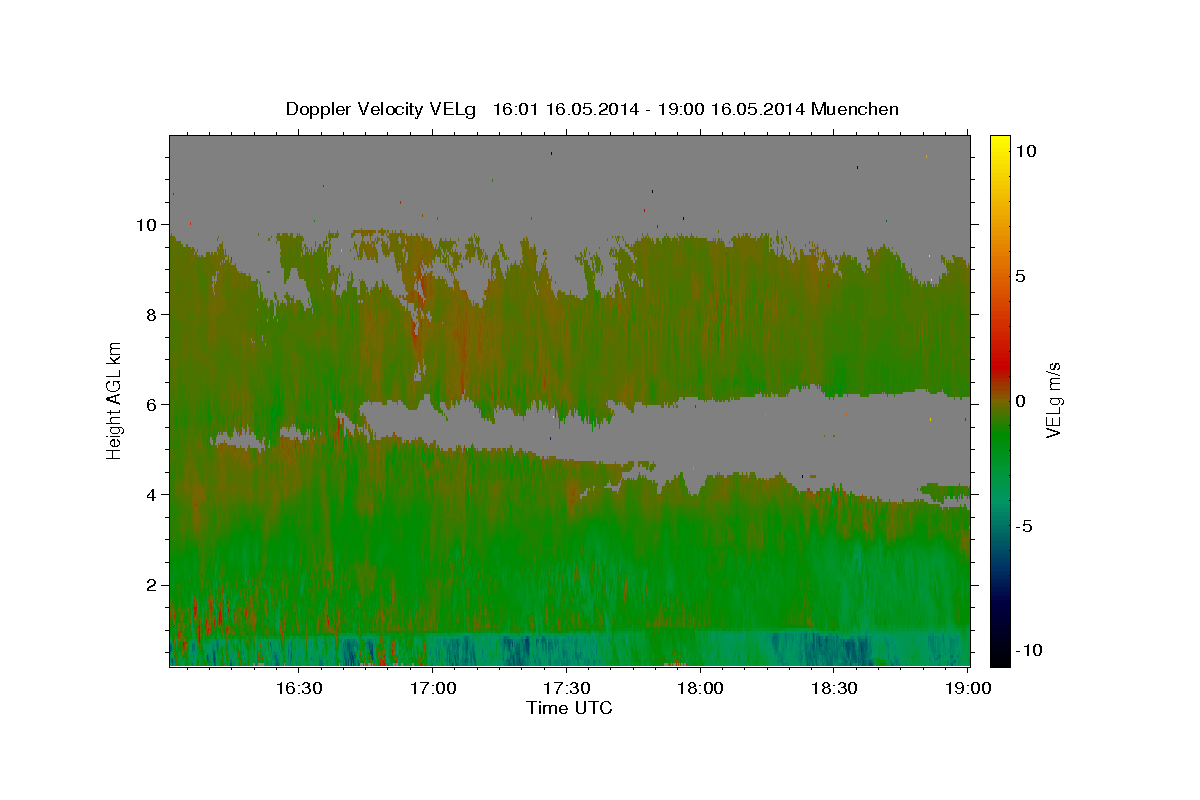Click the end date '19:00 16.05.2014' in title
Screen dimensions: 1200x800
tap(730, 109)
